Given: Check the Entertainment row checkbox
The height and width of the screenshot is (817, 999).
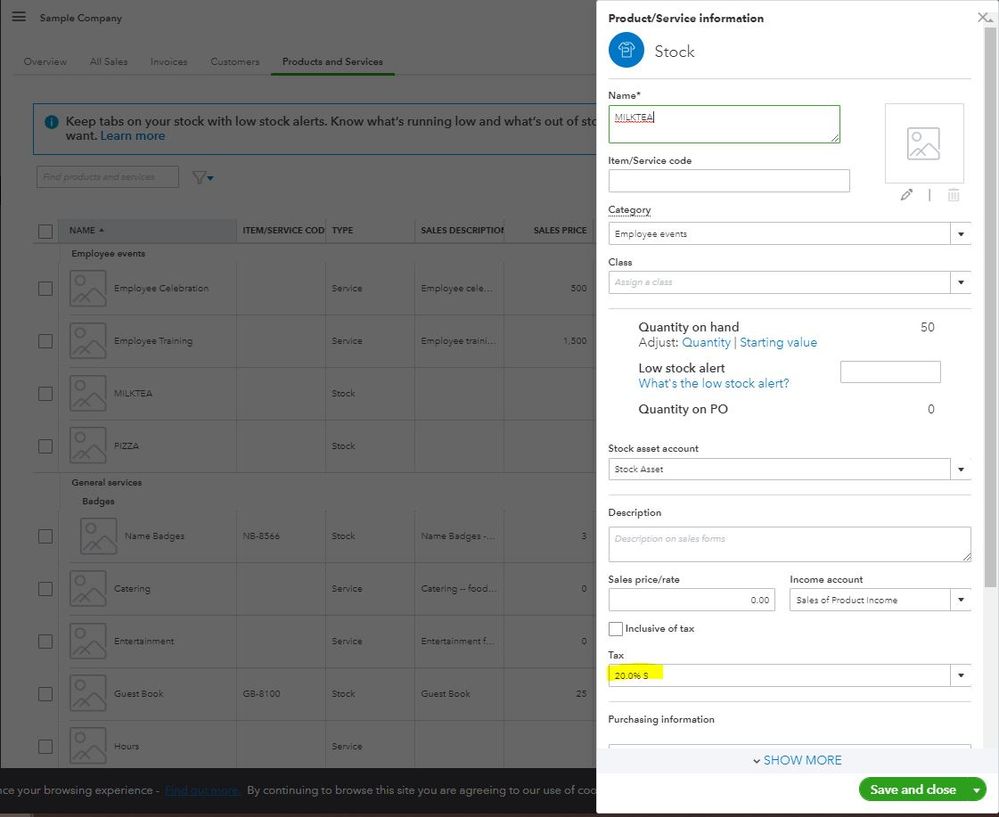Looking at the screenshot, I should click(45, 641).
